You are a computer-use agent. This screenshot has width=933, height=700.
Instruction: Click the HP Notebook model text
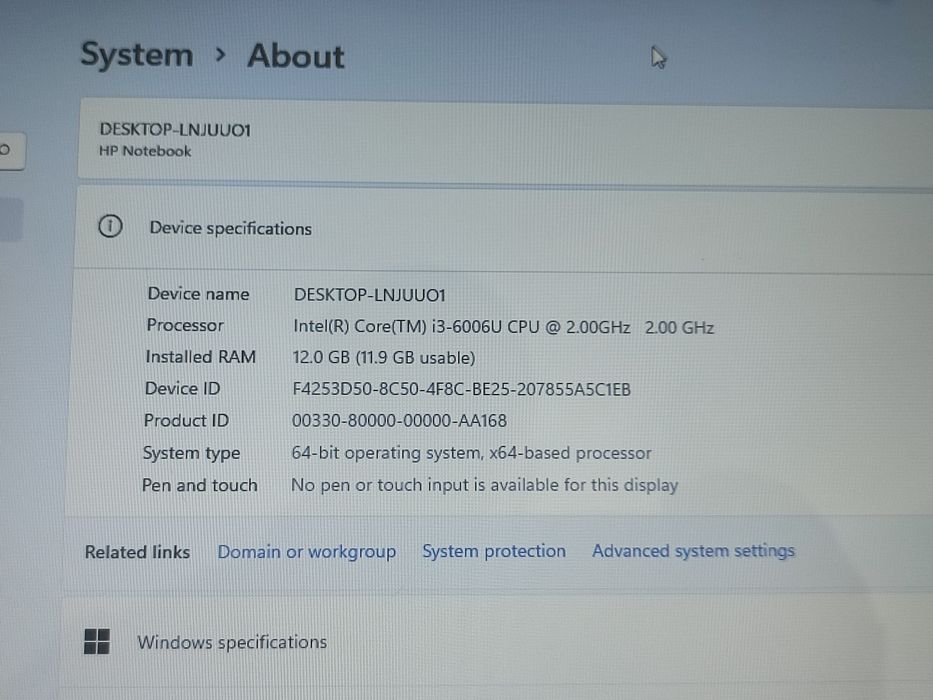(x=145, y=151)
